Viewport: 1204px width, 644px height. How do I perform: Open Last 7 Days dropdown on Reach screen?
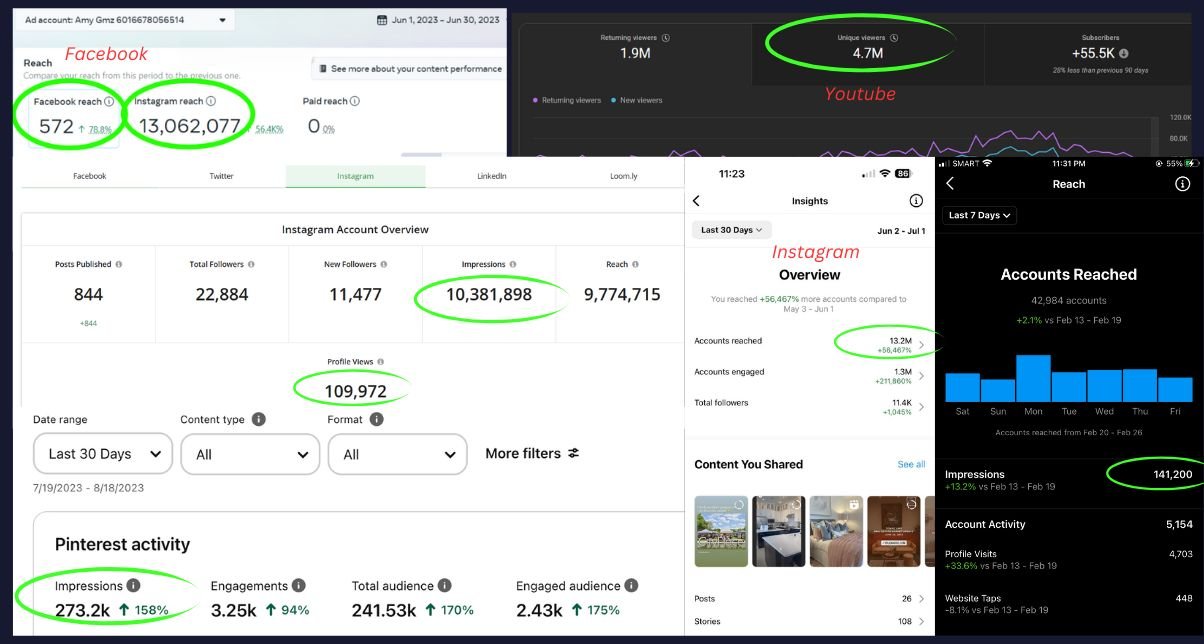(x=980, y=215)
